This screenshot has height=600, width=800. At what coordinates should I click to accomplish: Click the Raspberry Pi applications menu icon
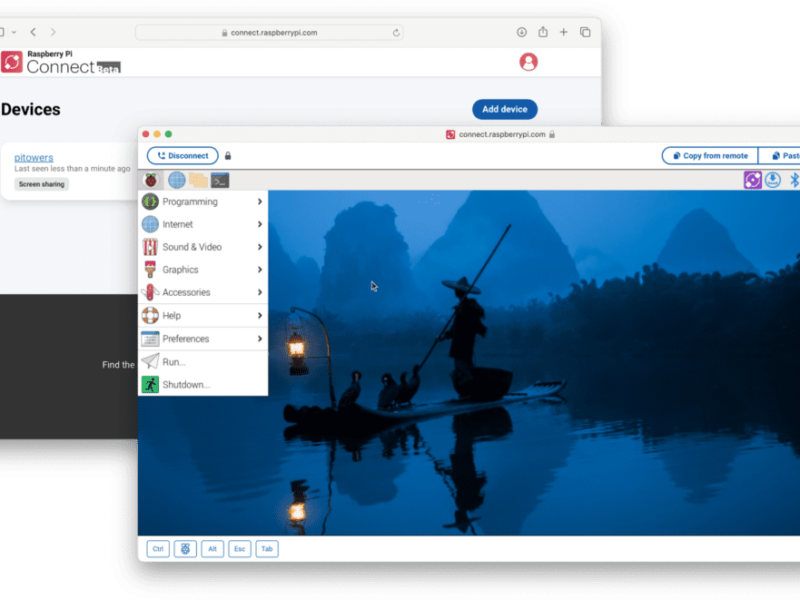click(151, 180)
